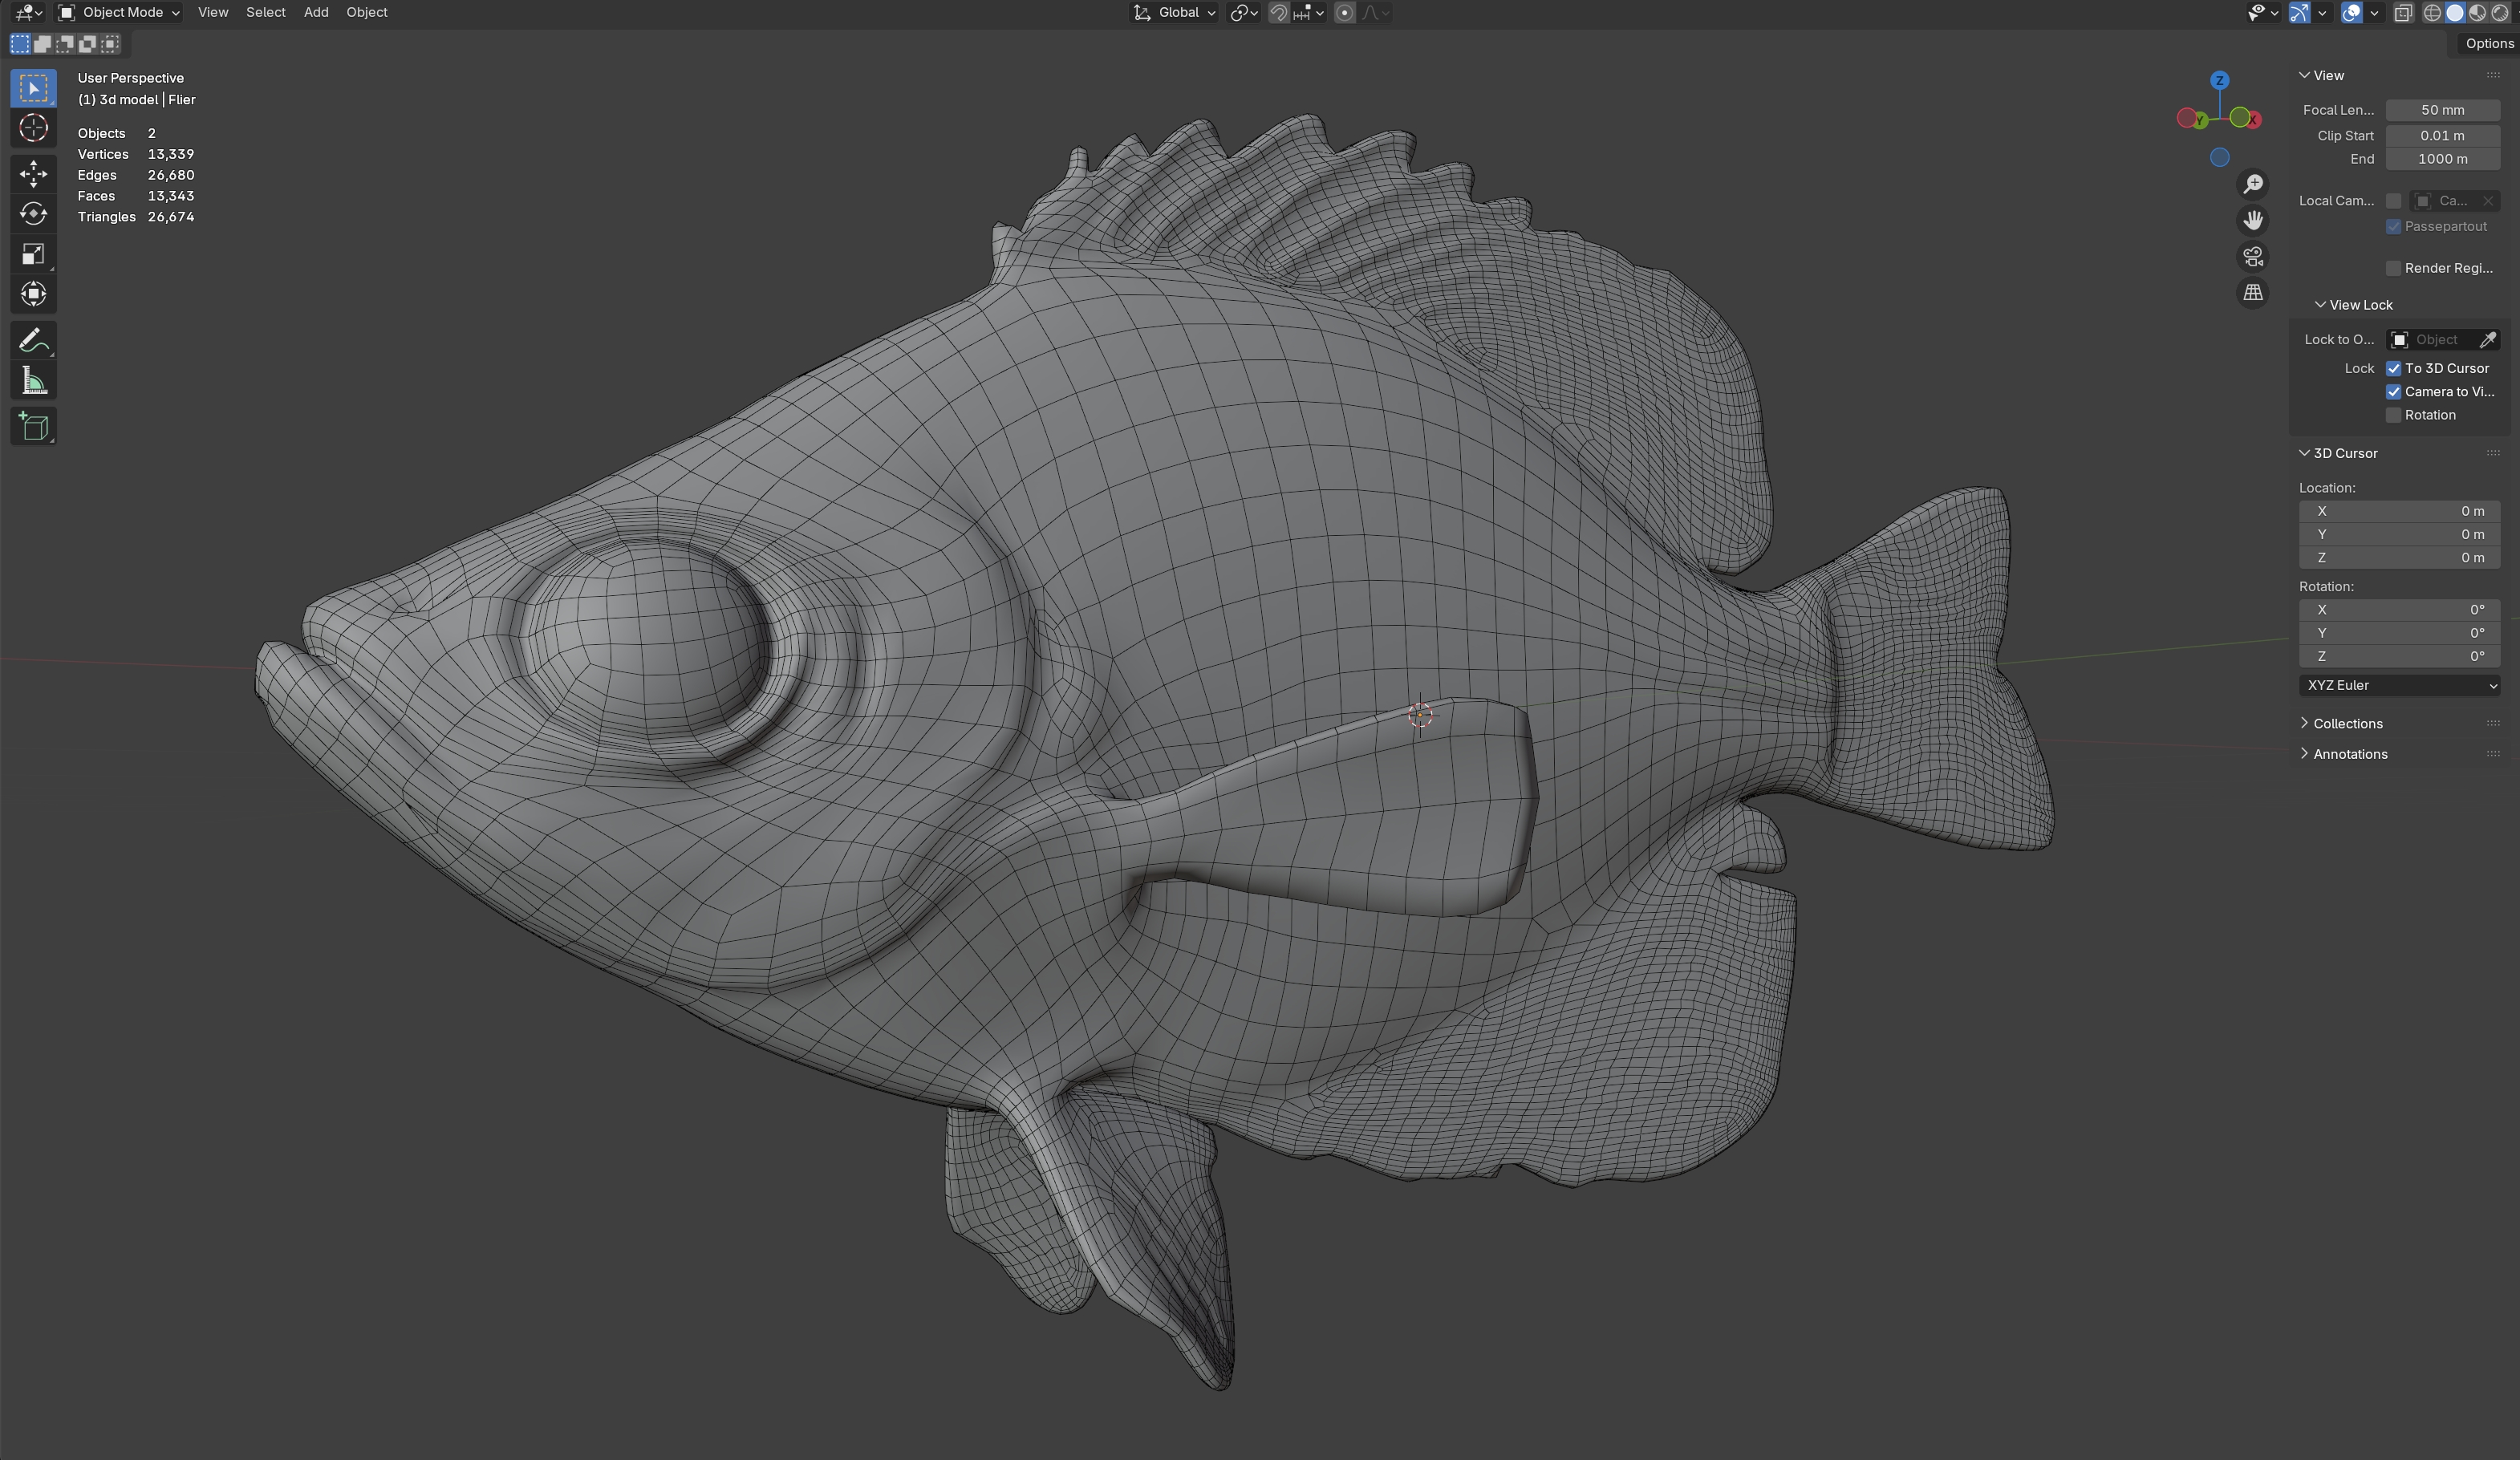Image resolution: width=2520 pixels, height=1460 pixels.
Task: Select the Measure tool
Action: pos(33,381)
